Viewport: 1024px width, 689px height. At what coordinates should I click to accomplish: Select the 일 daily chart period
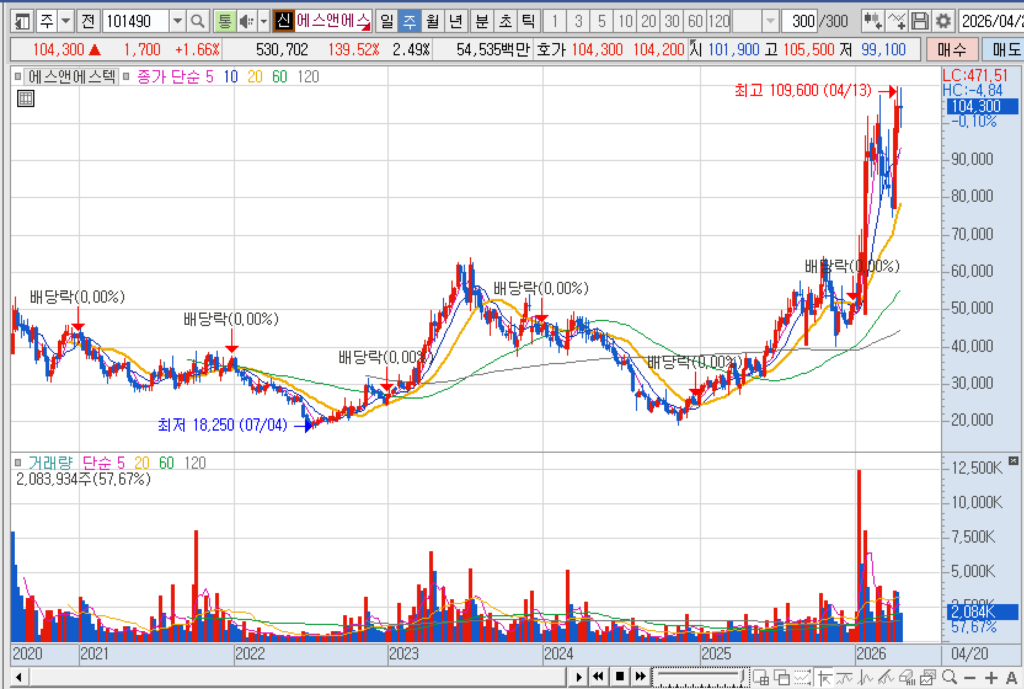pos(387,22)
